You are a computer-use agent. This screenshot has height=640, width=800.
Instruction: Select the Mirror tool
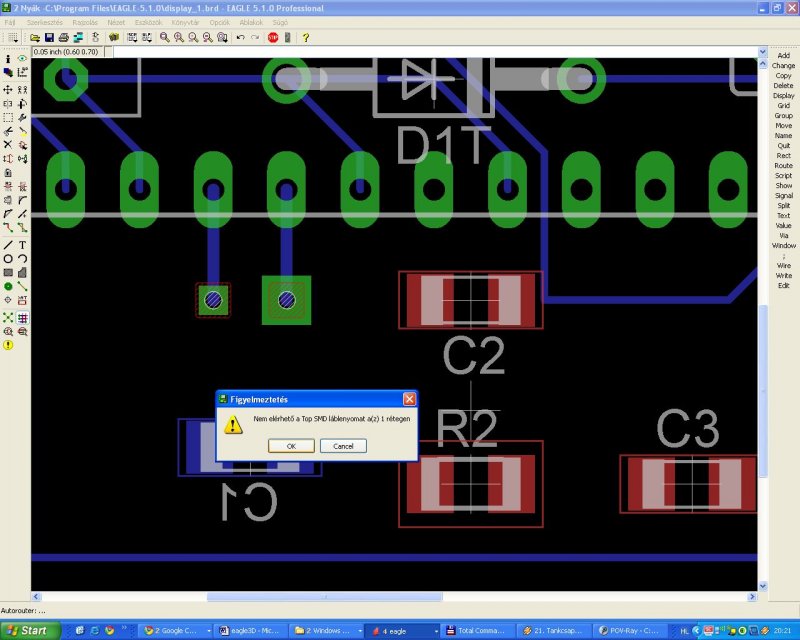click(x=8, y=104)
